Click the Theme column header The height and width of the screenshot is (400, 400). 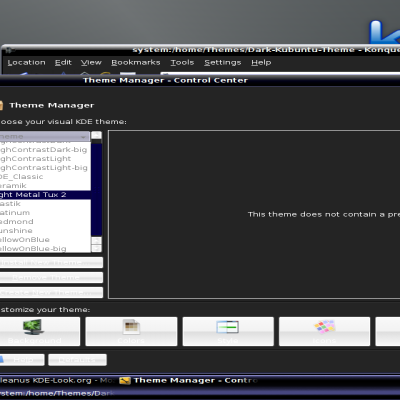(x=44, y=136)
